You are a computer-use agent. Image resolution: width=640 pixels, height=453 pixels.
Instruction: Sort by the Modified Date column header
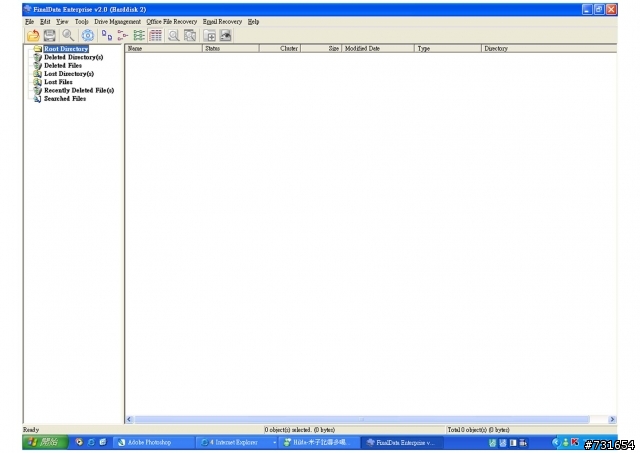tap(378, 48)
